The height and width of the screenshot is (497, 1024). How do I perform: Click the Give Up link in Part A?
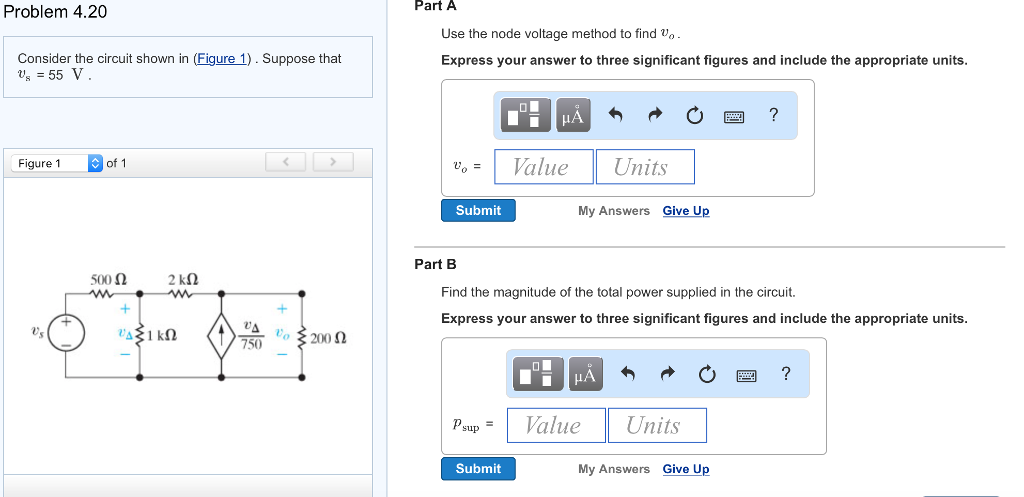click(685, 211)
